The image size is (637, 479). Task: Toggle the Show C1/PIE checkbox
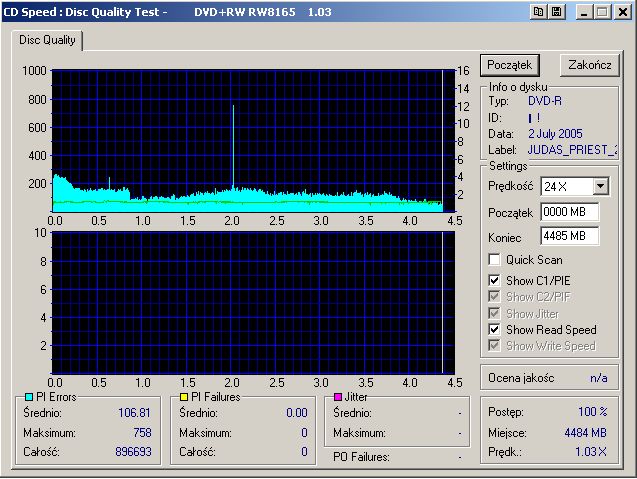494,280
